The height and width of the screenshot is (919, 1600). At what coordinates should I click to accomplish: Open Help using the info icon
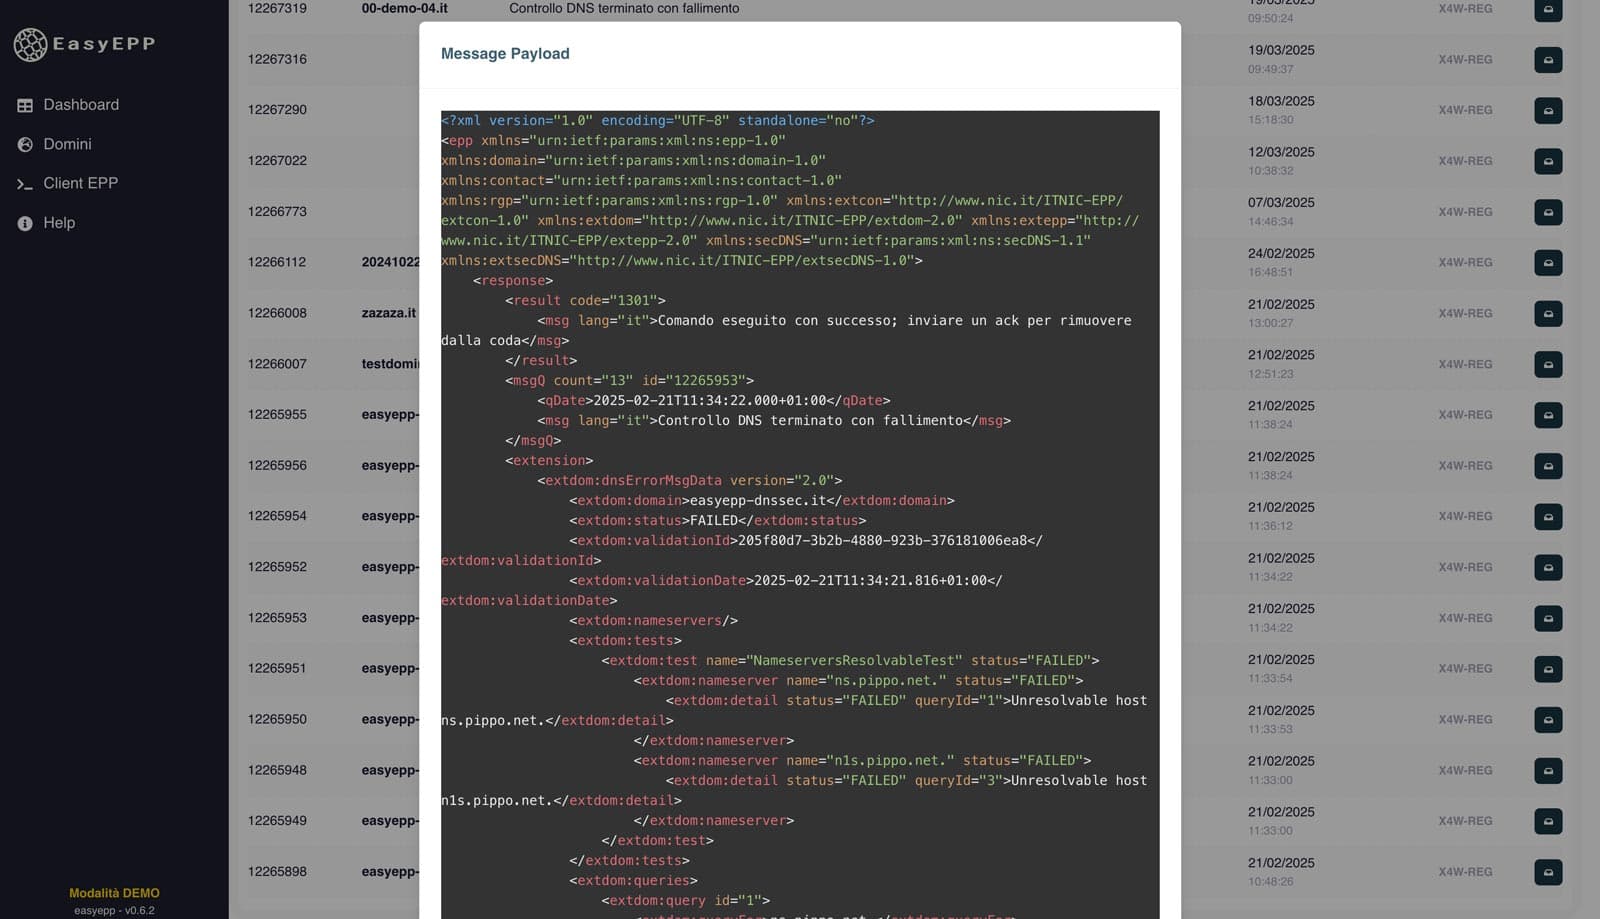25,222
